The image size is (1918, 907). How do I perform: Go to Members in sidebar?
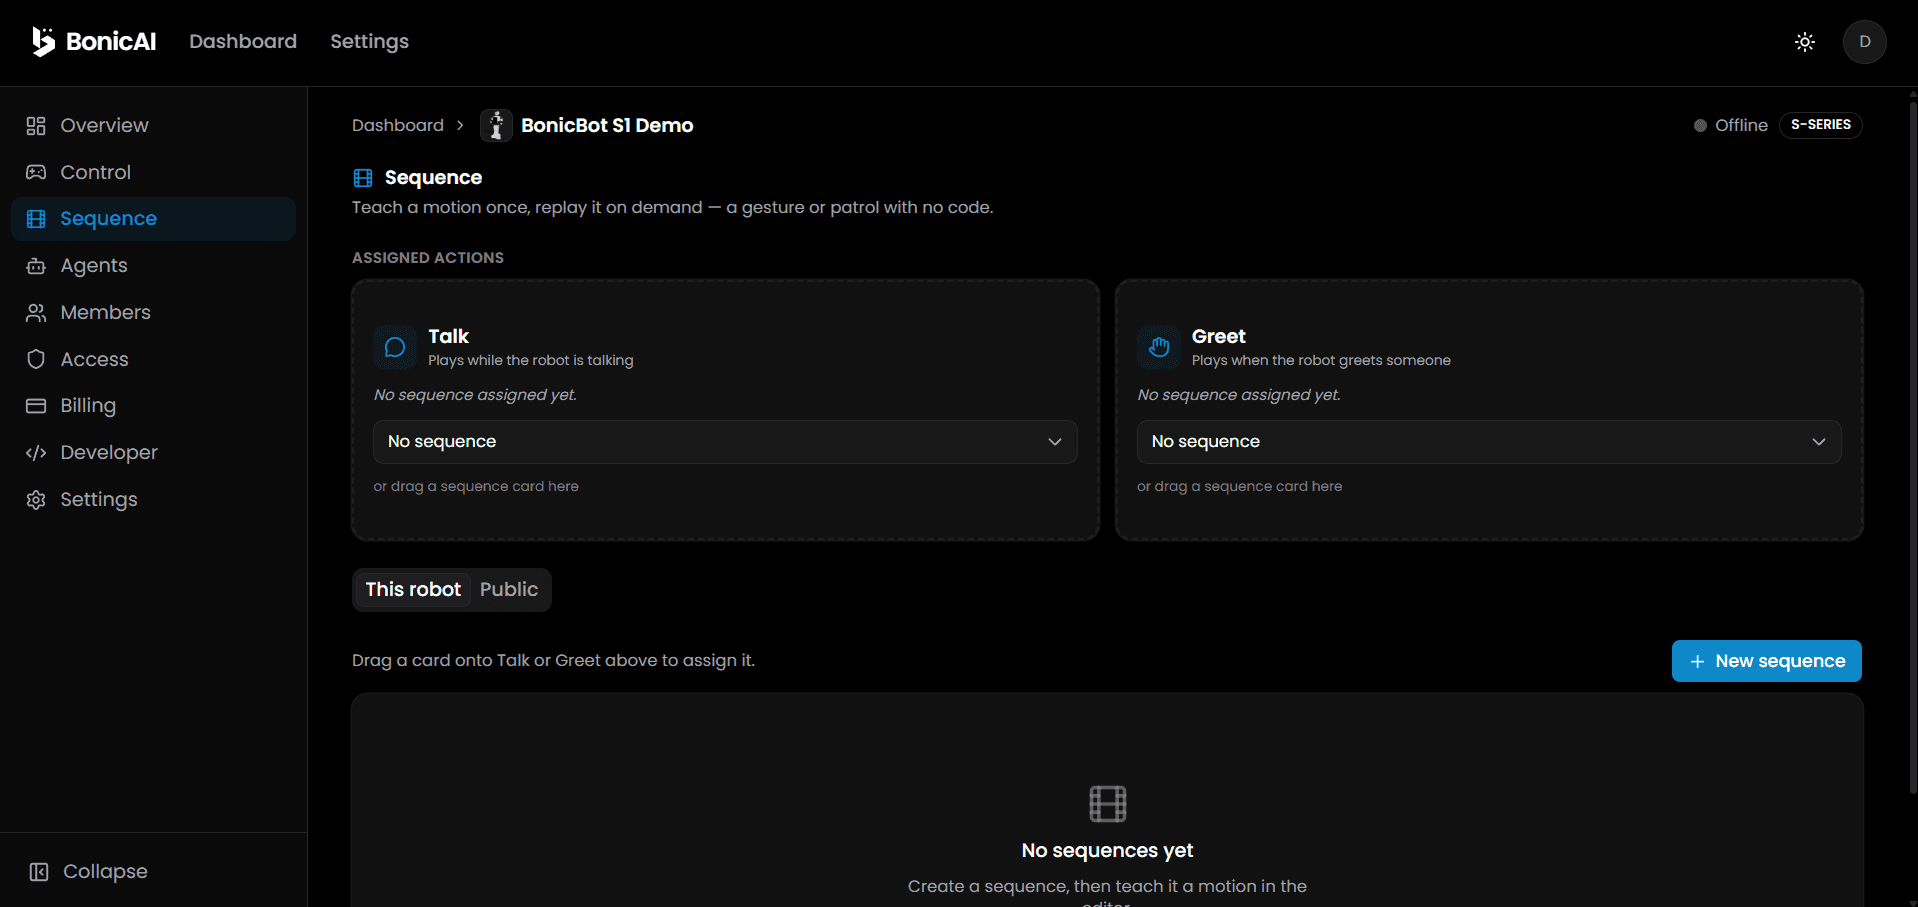pos(153,313)
